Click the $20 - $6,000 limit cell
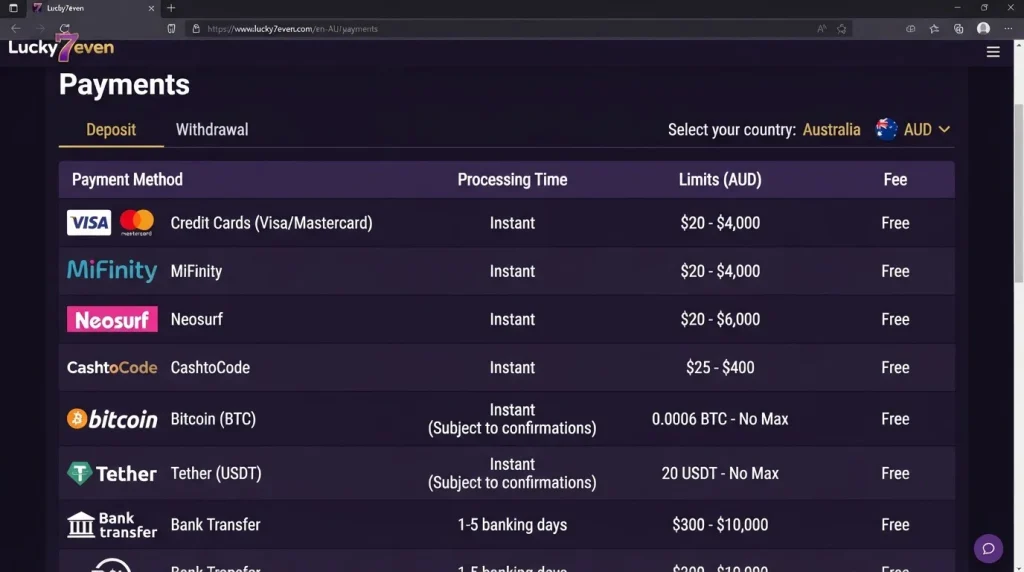The width and height of the screenshot is (1024, 572). (720, 319)
